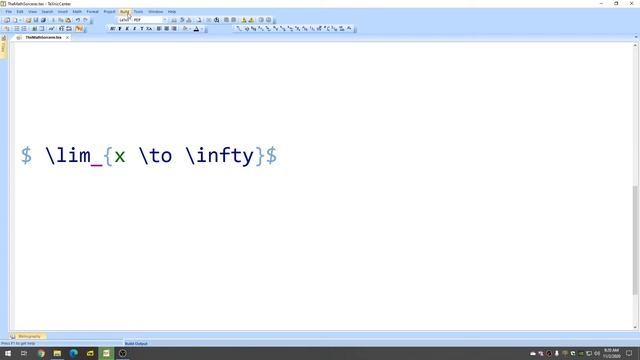
Task: Click the Save toolbar icon
Action: [x=36, y=20]
